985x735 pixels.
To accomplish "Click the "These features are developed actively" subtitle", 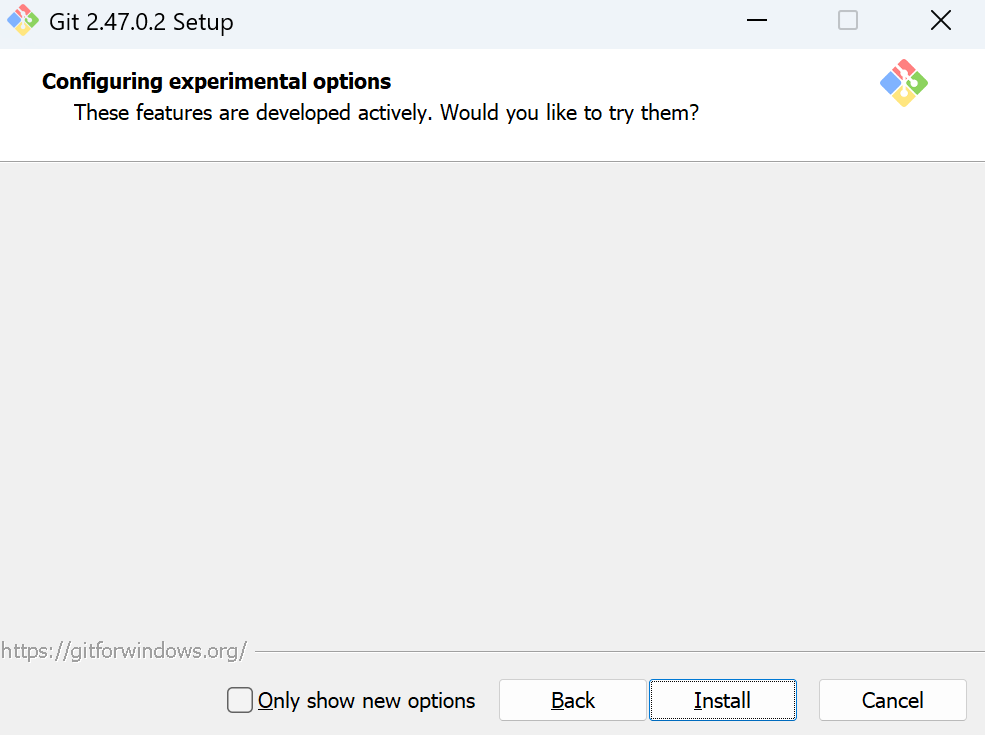I will (x=253, y=113).
